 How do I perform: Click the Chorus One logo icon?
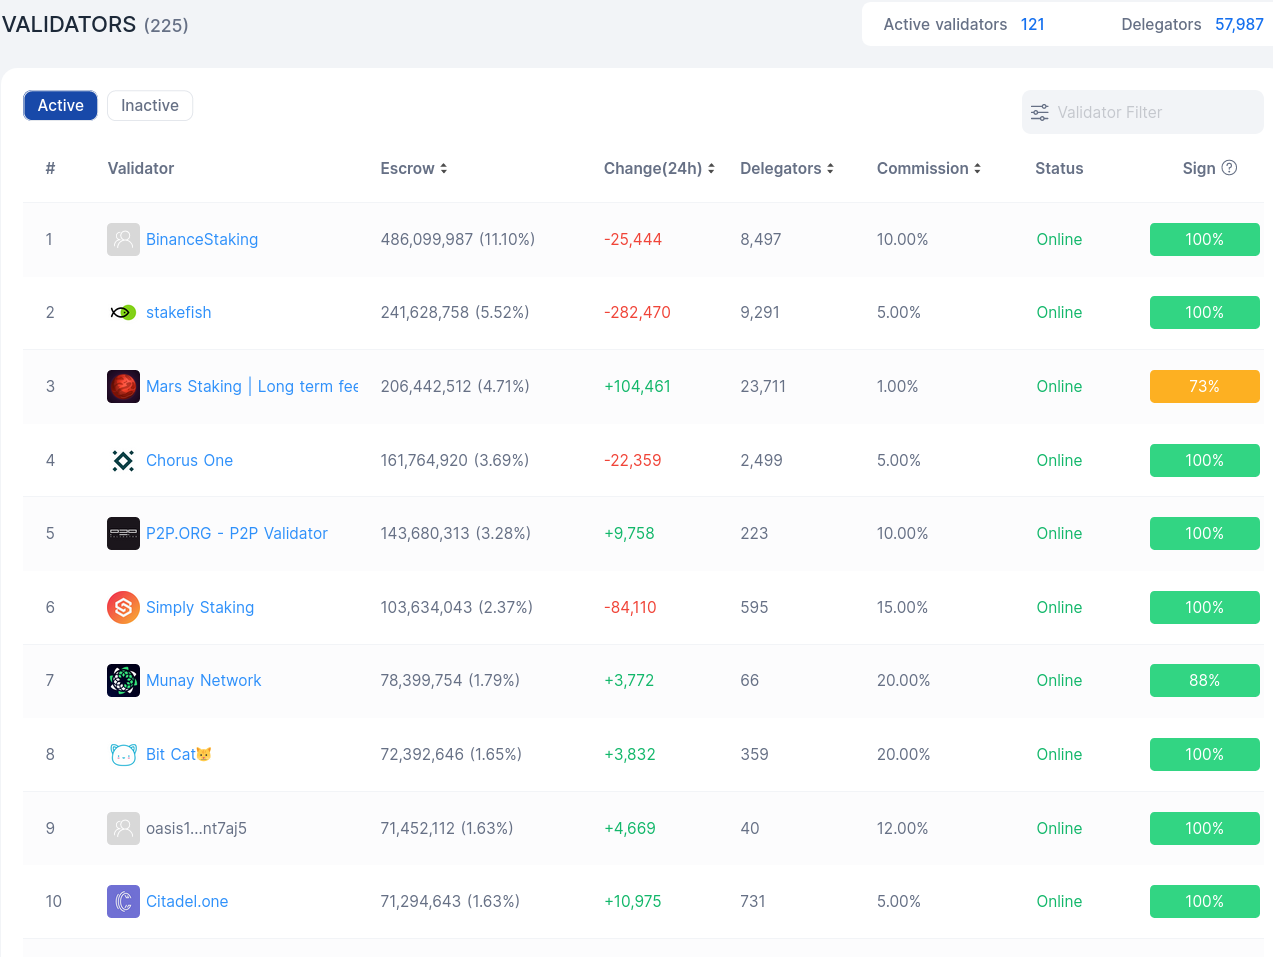pyautogui.click(x=123, y=460)
